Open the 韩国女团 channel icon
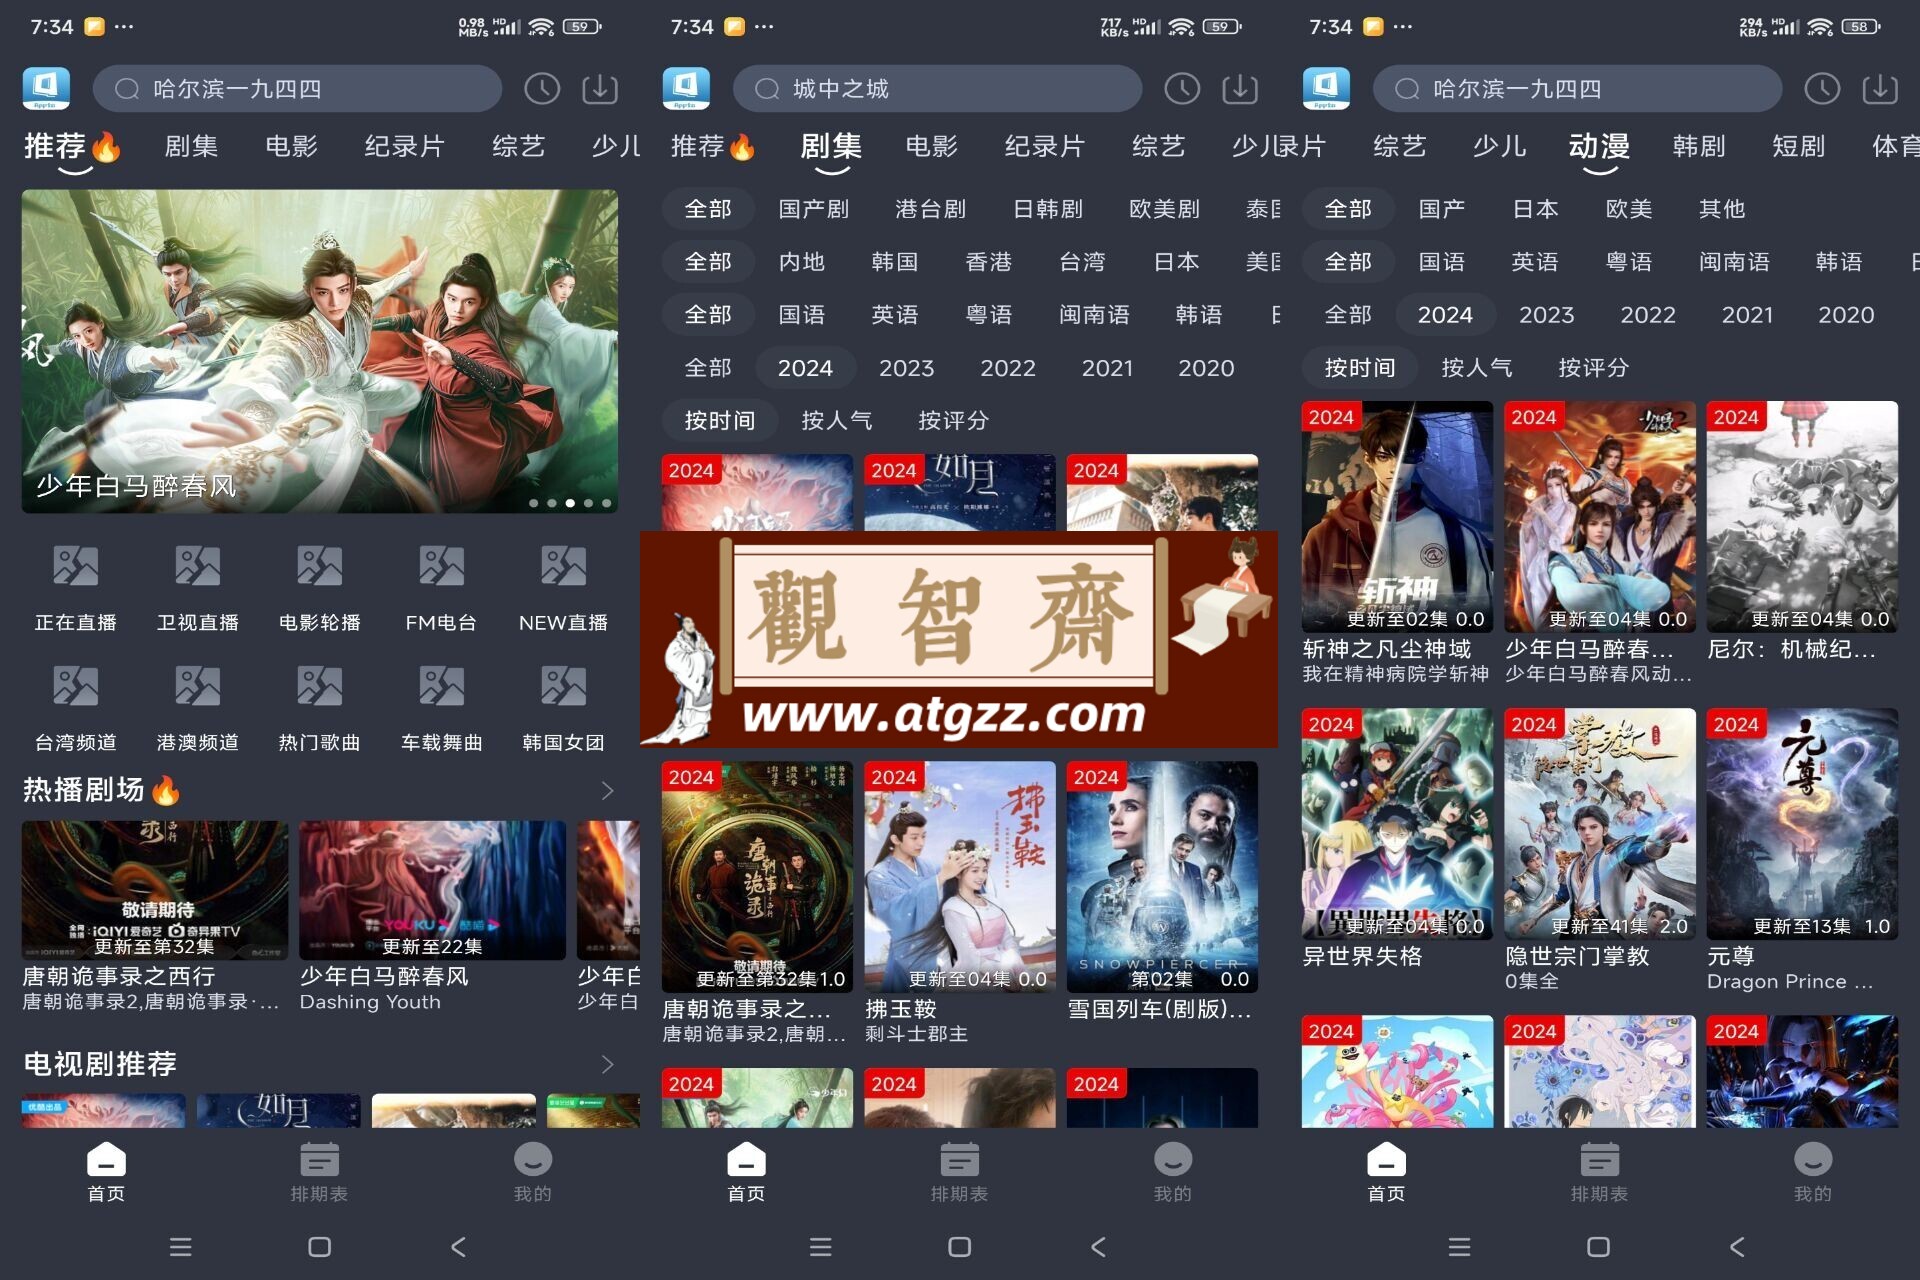Screen dimensions: 1920x1280 point(563,686)
